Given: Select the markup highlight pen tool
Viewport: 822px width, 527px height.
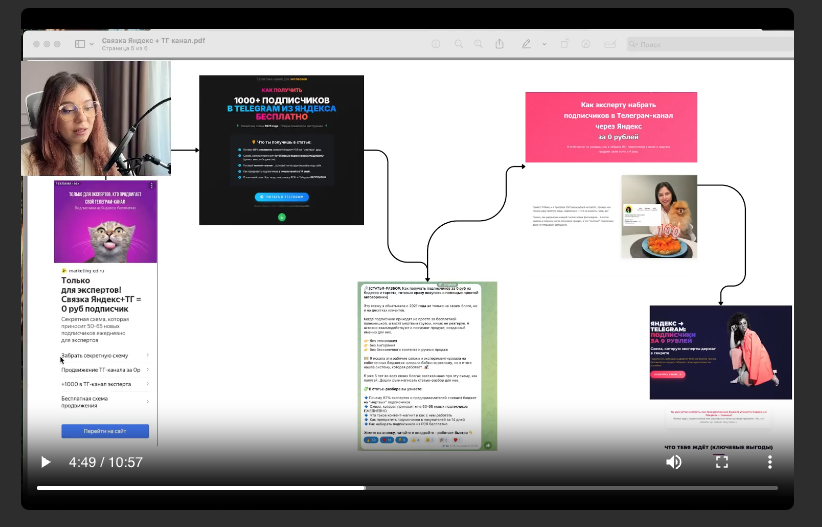Looking at the screenshot, I should 526,44.
